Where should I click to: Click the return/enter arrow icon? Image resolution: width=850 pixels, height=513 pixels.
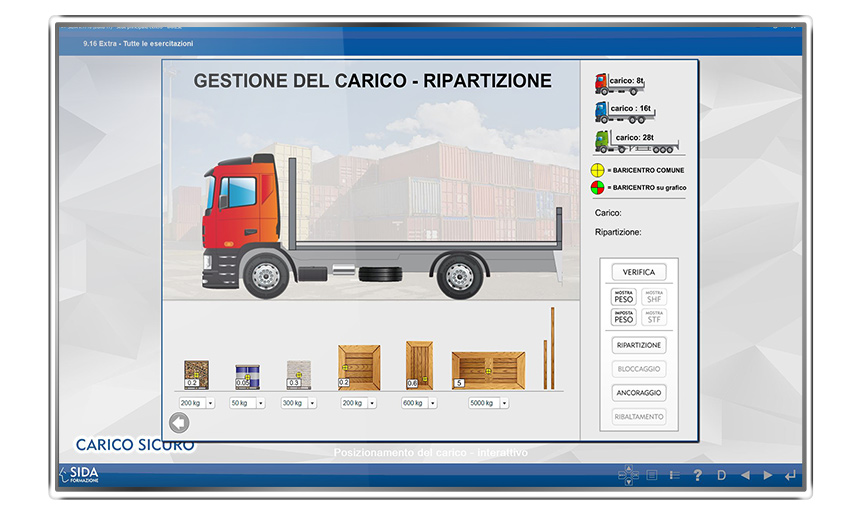[792, 475]
